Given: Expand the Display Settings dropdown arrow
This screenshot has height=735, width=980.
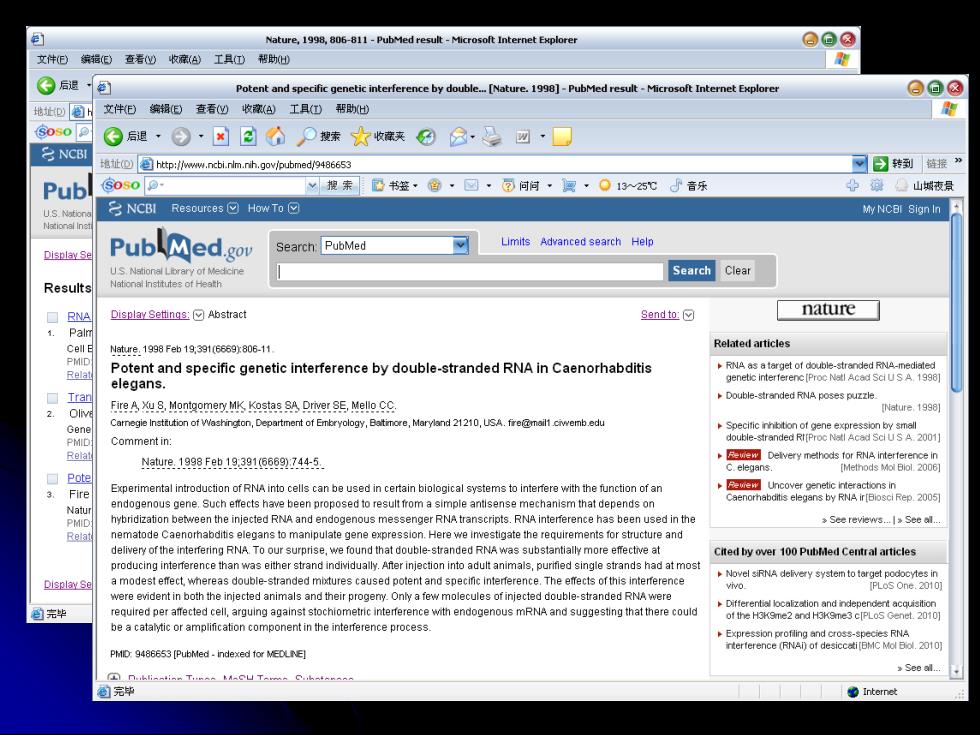Looking at the screenshot, I should pos(198,315).
